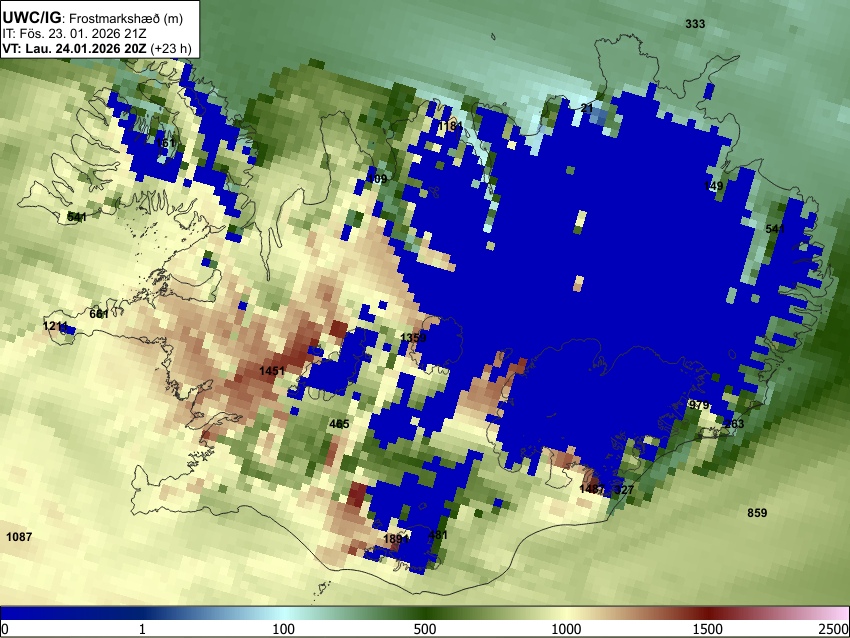Select the 263 value label
This screenshot has width=850, height=638.
pyautogui.click(x=735, y=424)
